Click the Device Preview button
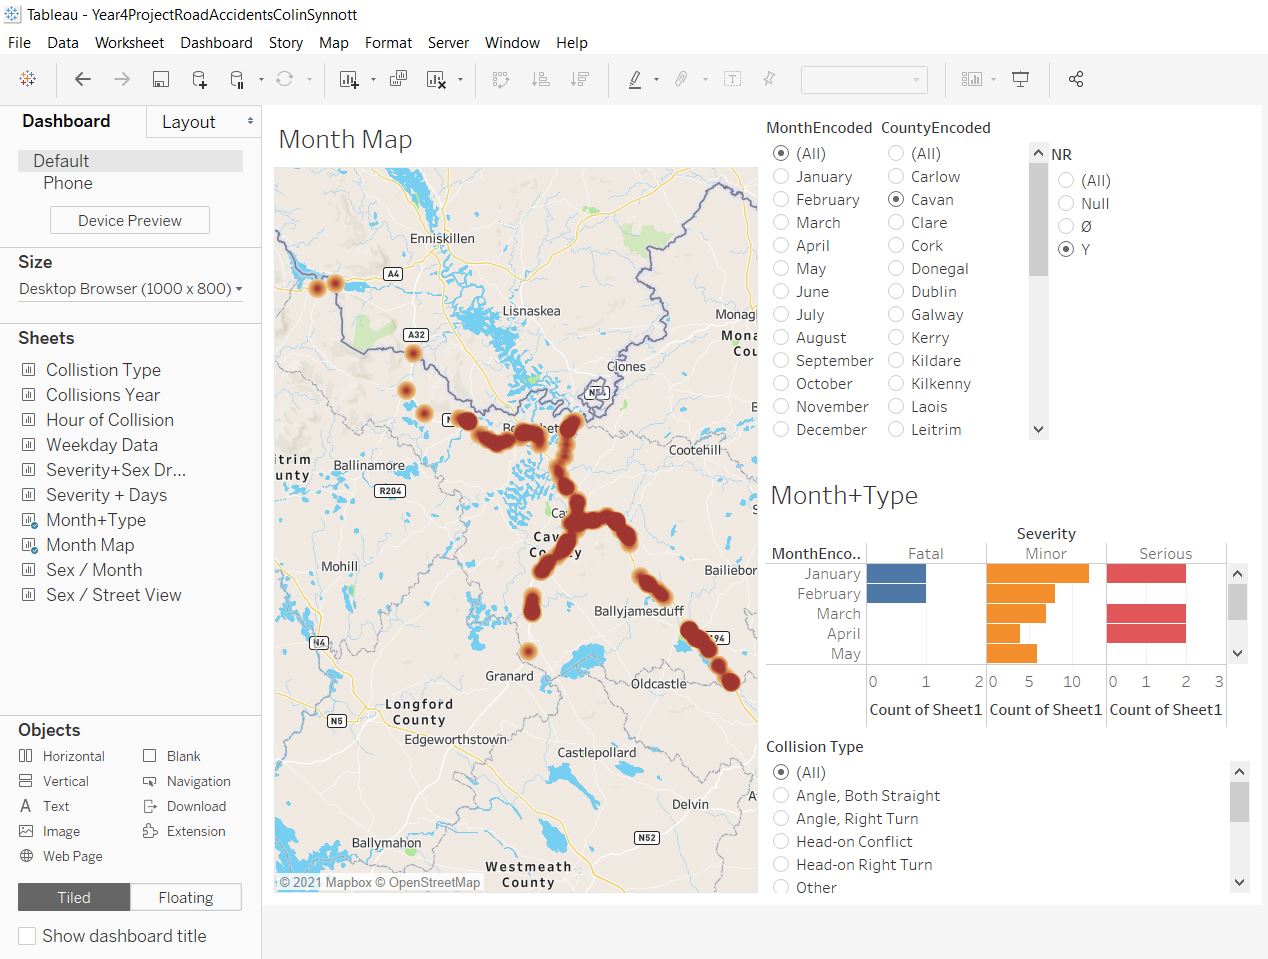The width and height of the screenshot is (1268, 959). [130, 220]
